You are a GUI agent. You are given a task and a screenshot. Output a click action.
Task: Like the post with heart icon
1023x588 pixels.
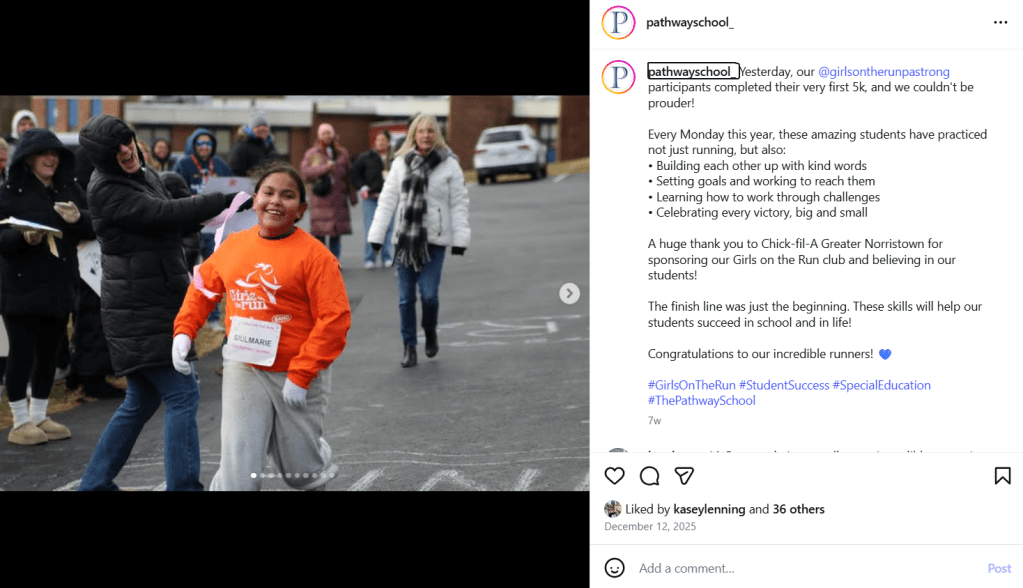[x=614, y=476]
